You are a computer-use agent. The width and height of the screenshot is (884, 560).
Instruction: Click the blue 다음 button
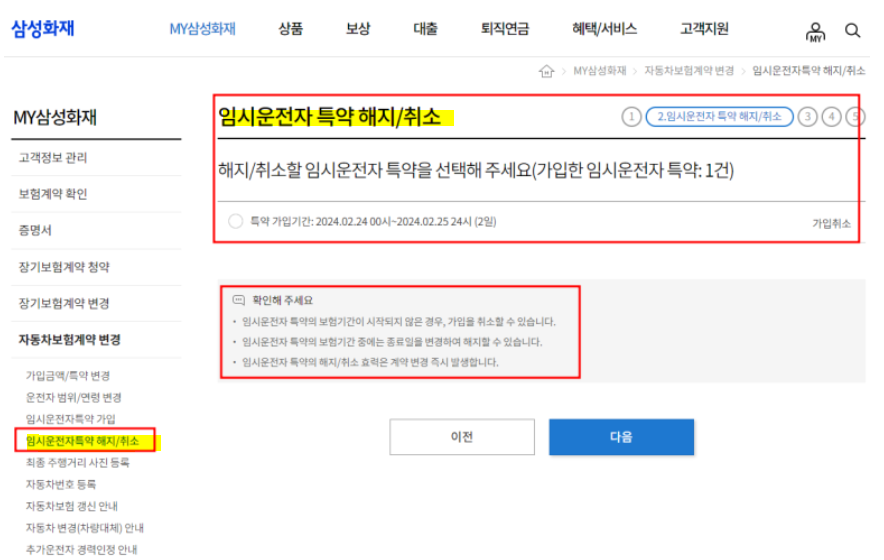tap(621, 436)
